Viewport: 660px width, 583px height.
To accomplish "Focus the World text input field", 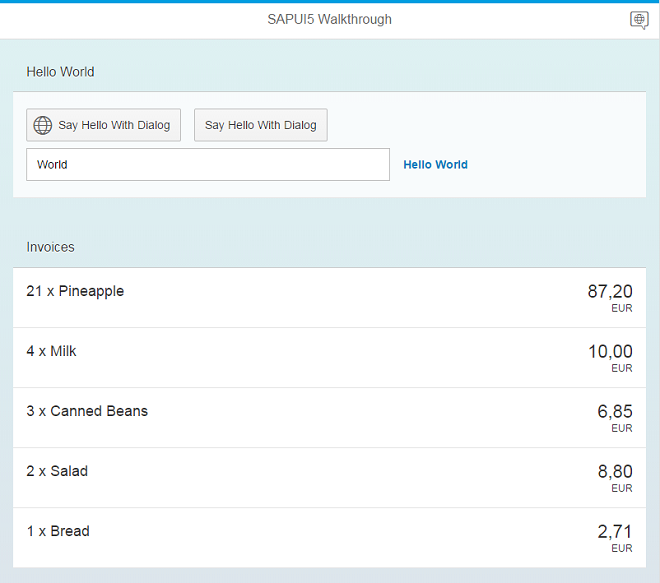I will [207, 165].
